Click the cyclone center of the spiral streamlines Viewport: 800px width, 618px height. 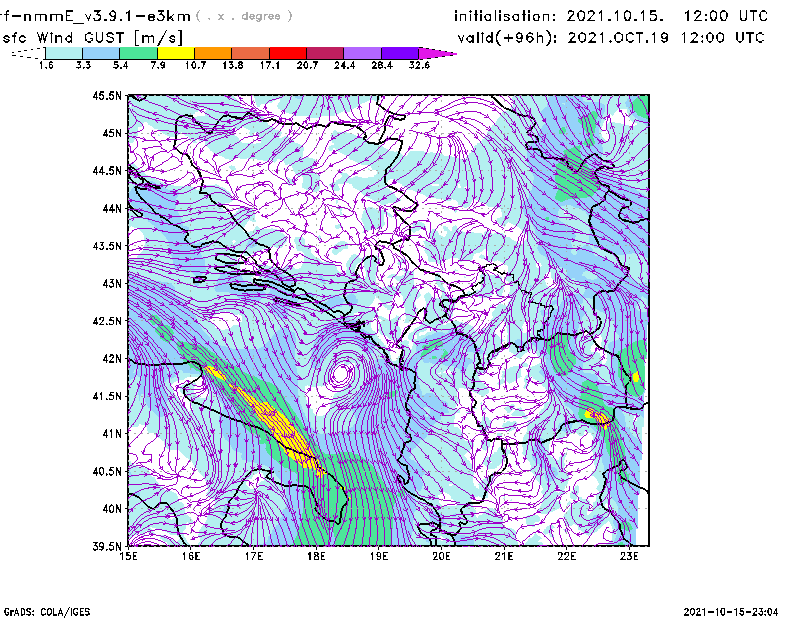pyautogui.click(x=341, y=373)
